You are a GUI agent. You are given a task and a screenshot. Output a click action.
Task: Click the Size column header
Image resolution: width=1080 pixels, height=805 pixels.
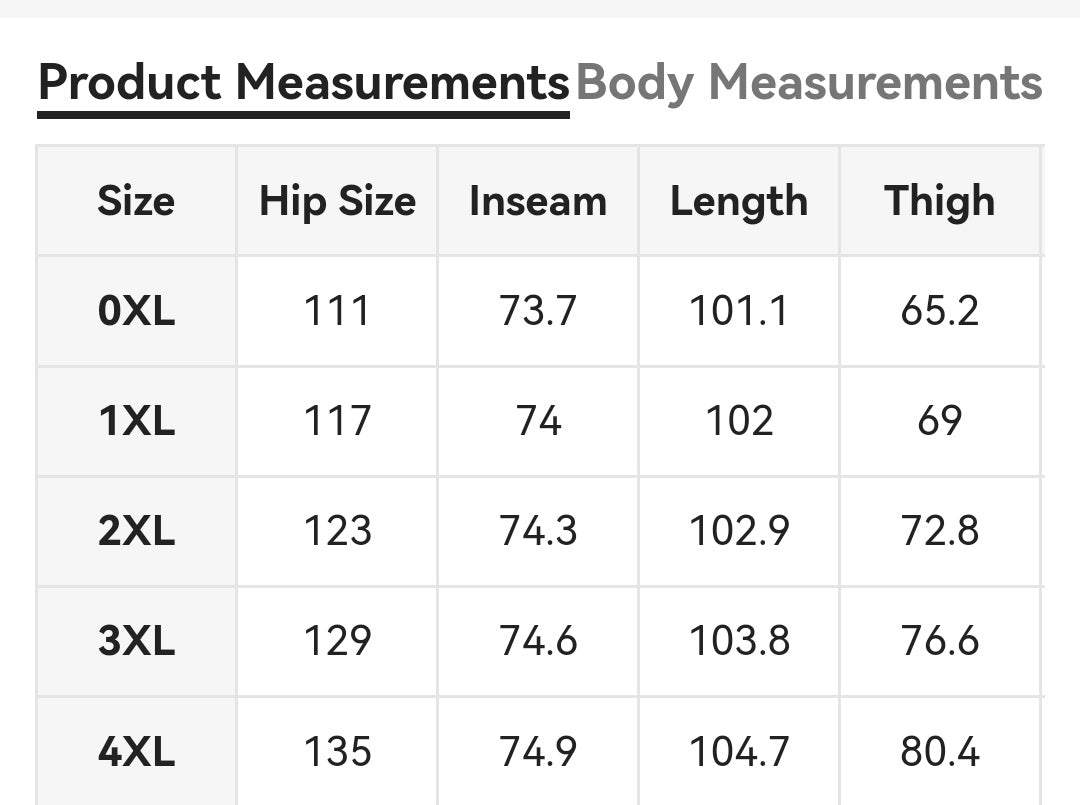click(x=136, y=201)
